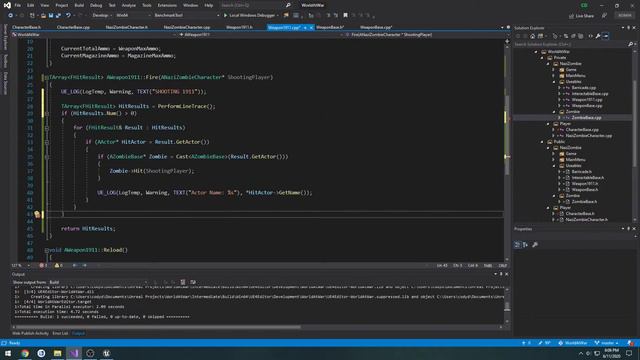The image size is (640, 360).
Task: Collapse the Private folder node
Action: click(542, 58)
